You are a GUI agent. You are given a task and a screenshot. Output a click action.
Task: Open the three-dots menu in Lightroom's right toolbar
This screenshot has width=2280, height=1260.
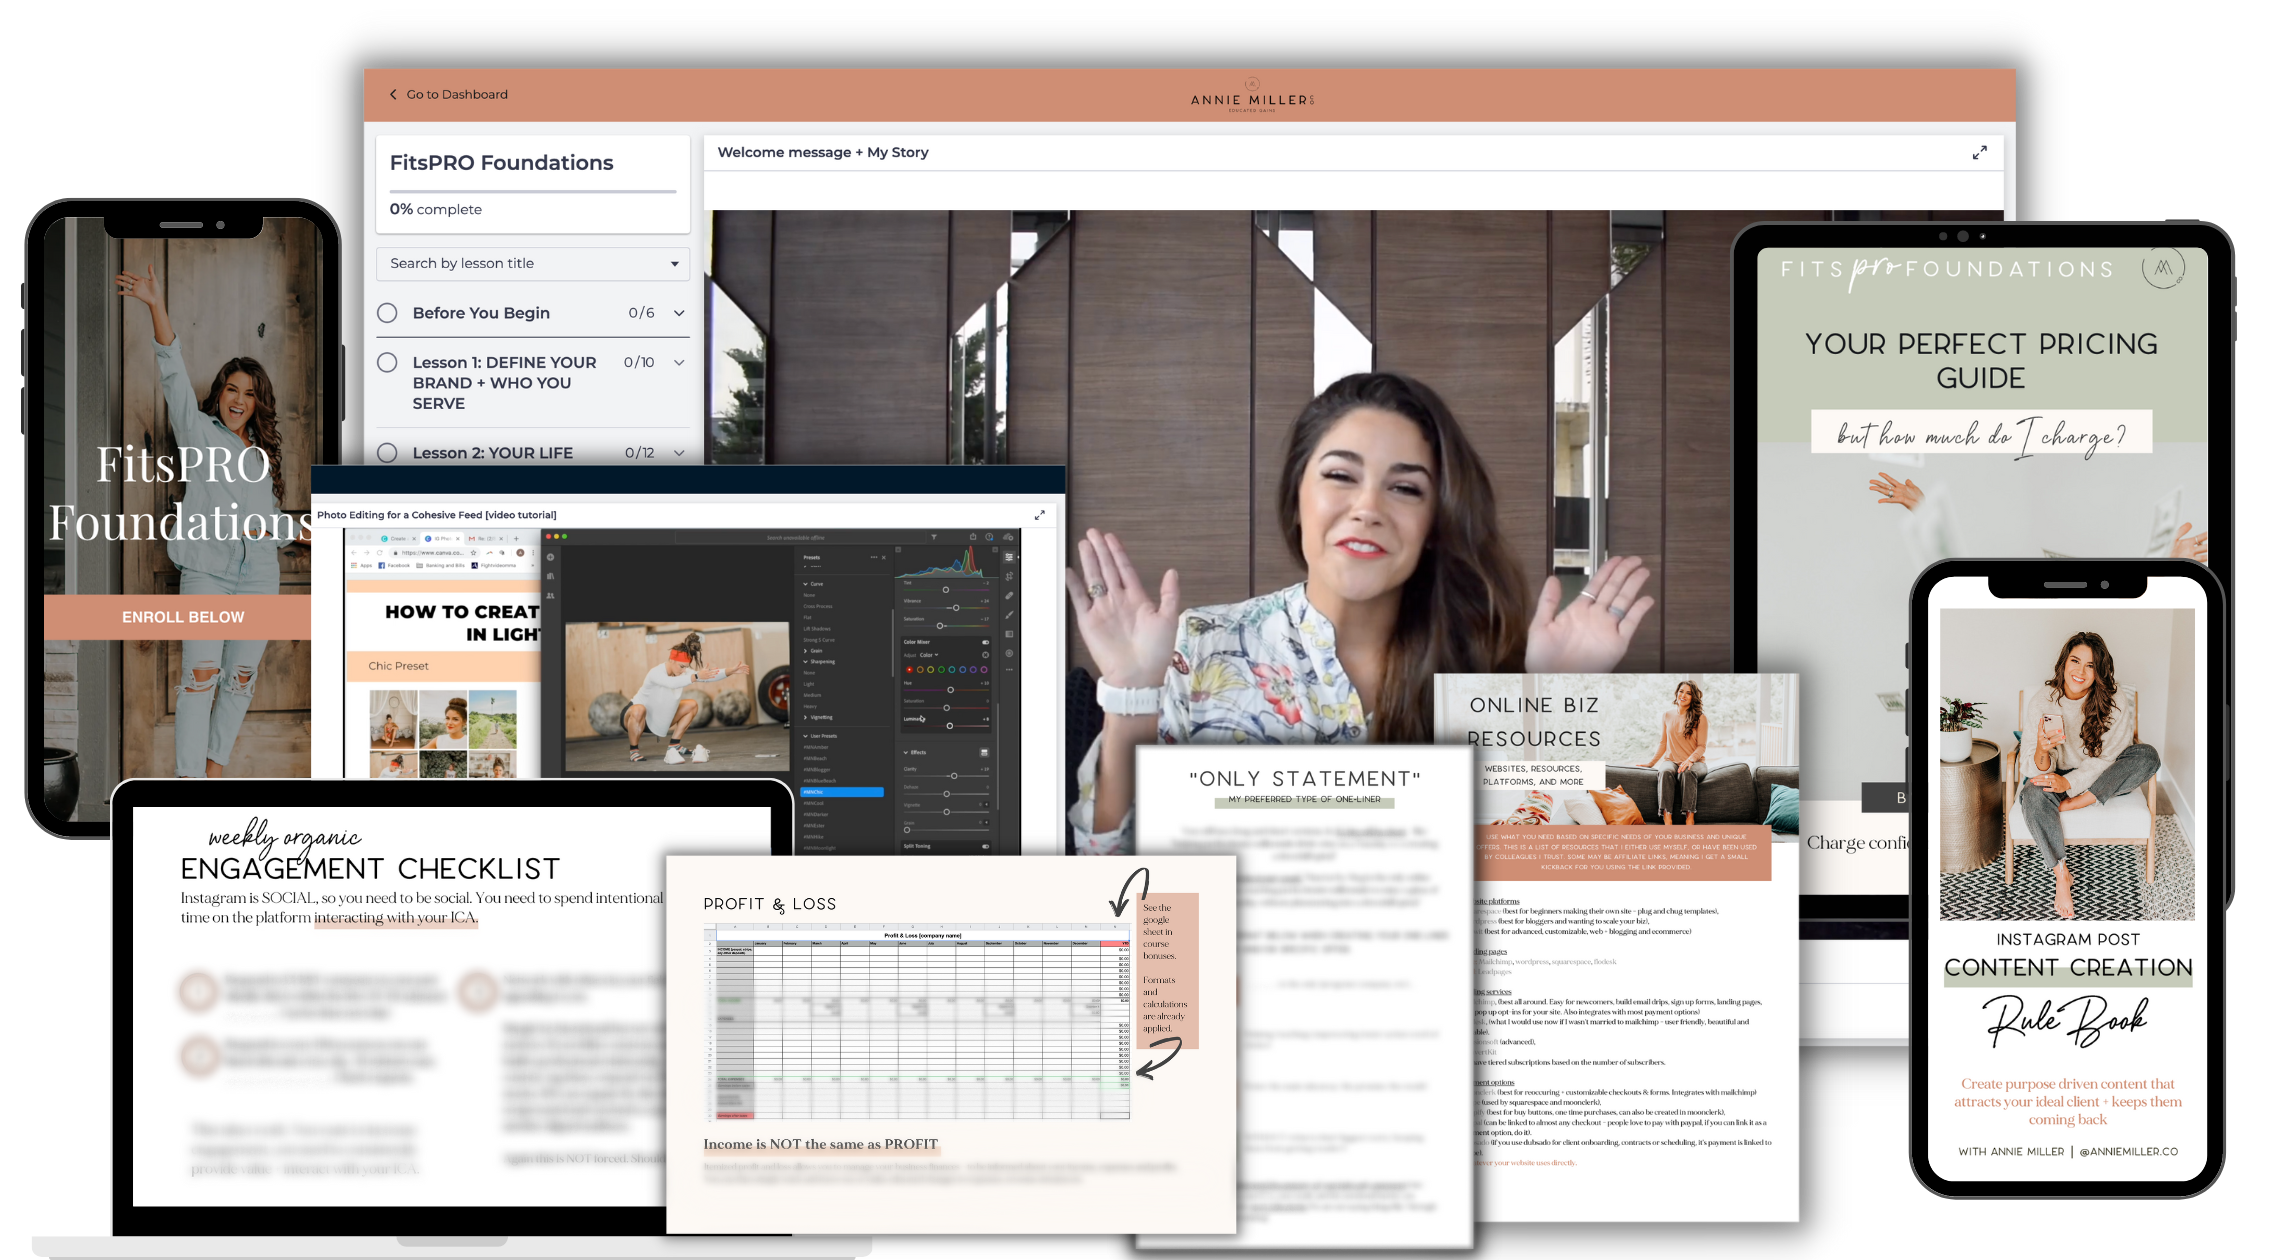(1009, 670)
